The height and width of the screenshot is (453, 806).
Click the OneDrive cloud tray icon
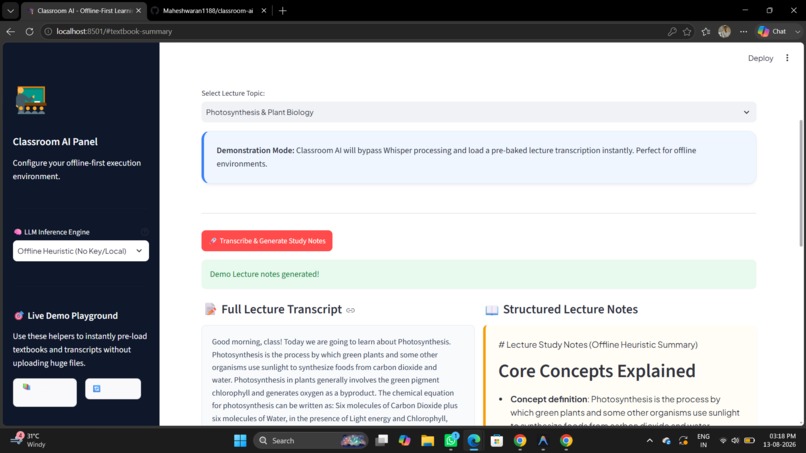(x=667, y=441)
